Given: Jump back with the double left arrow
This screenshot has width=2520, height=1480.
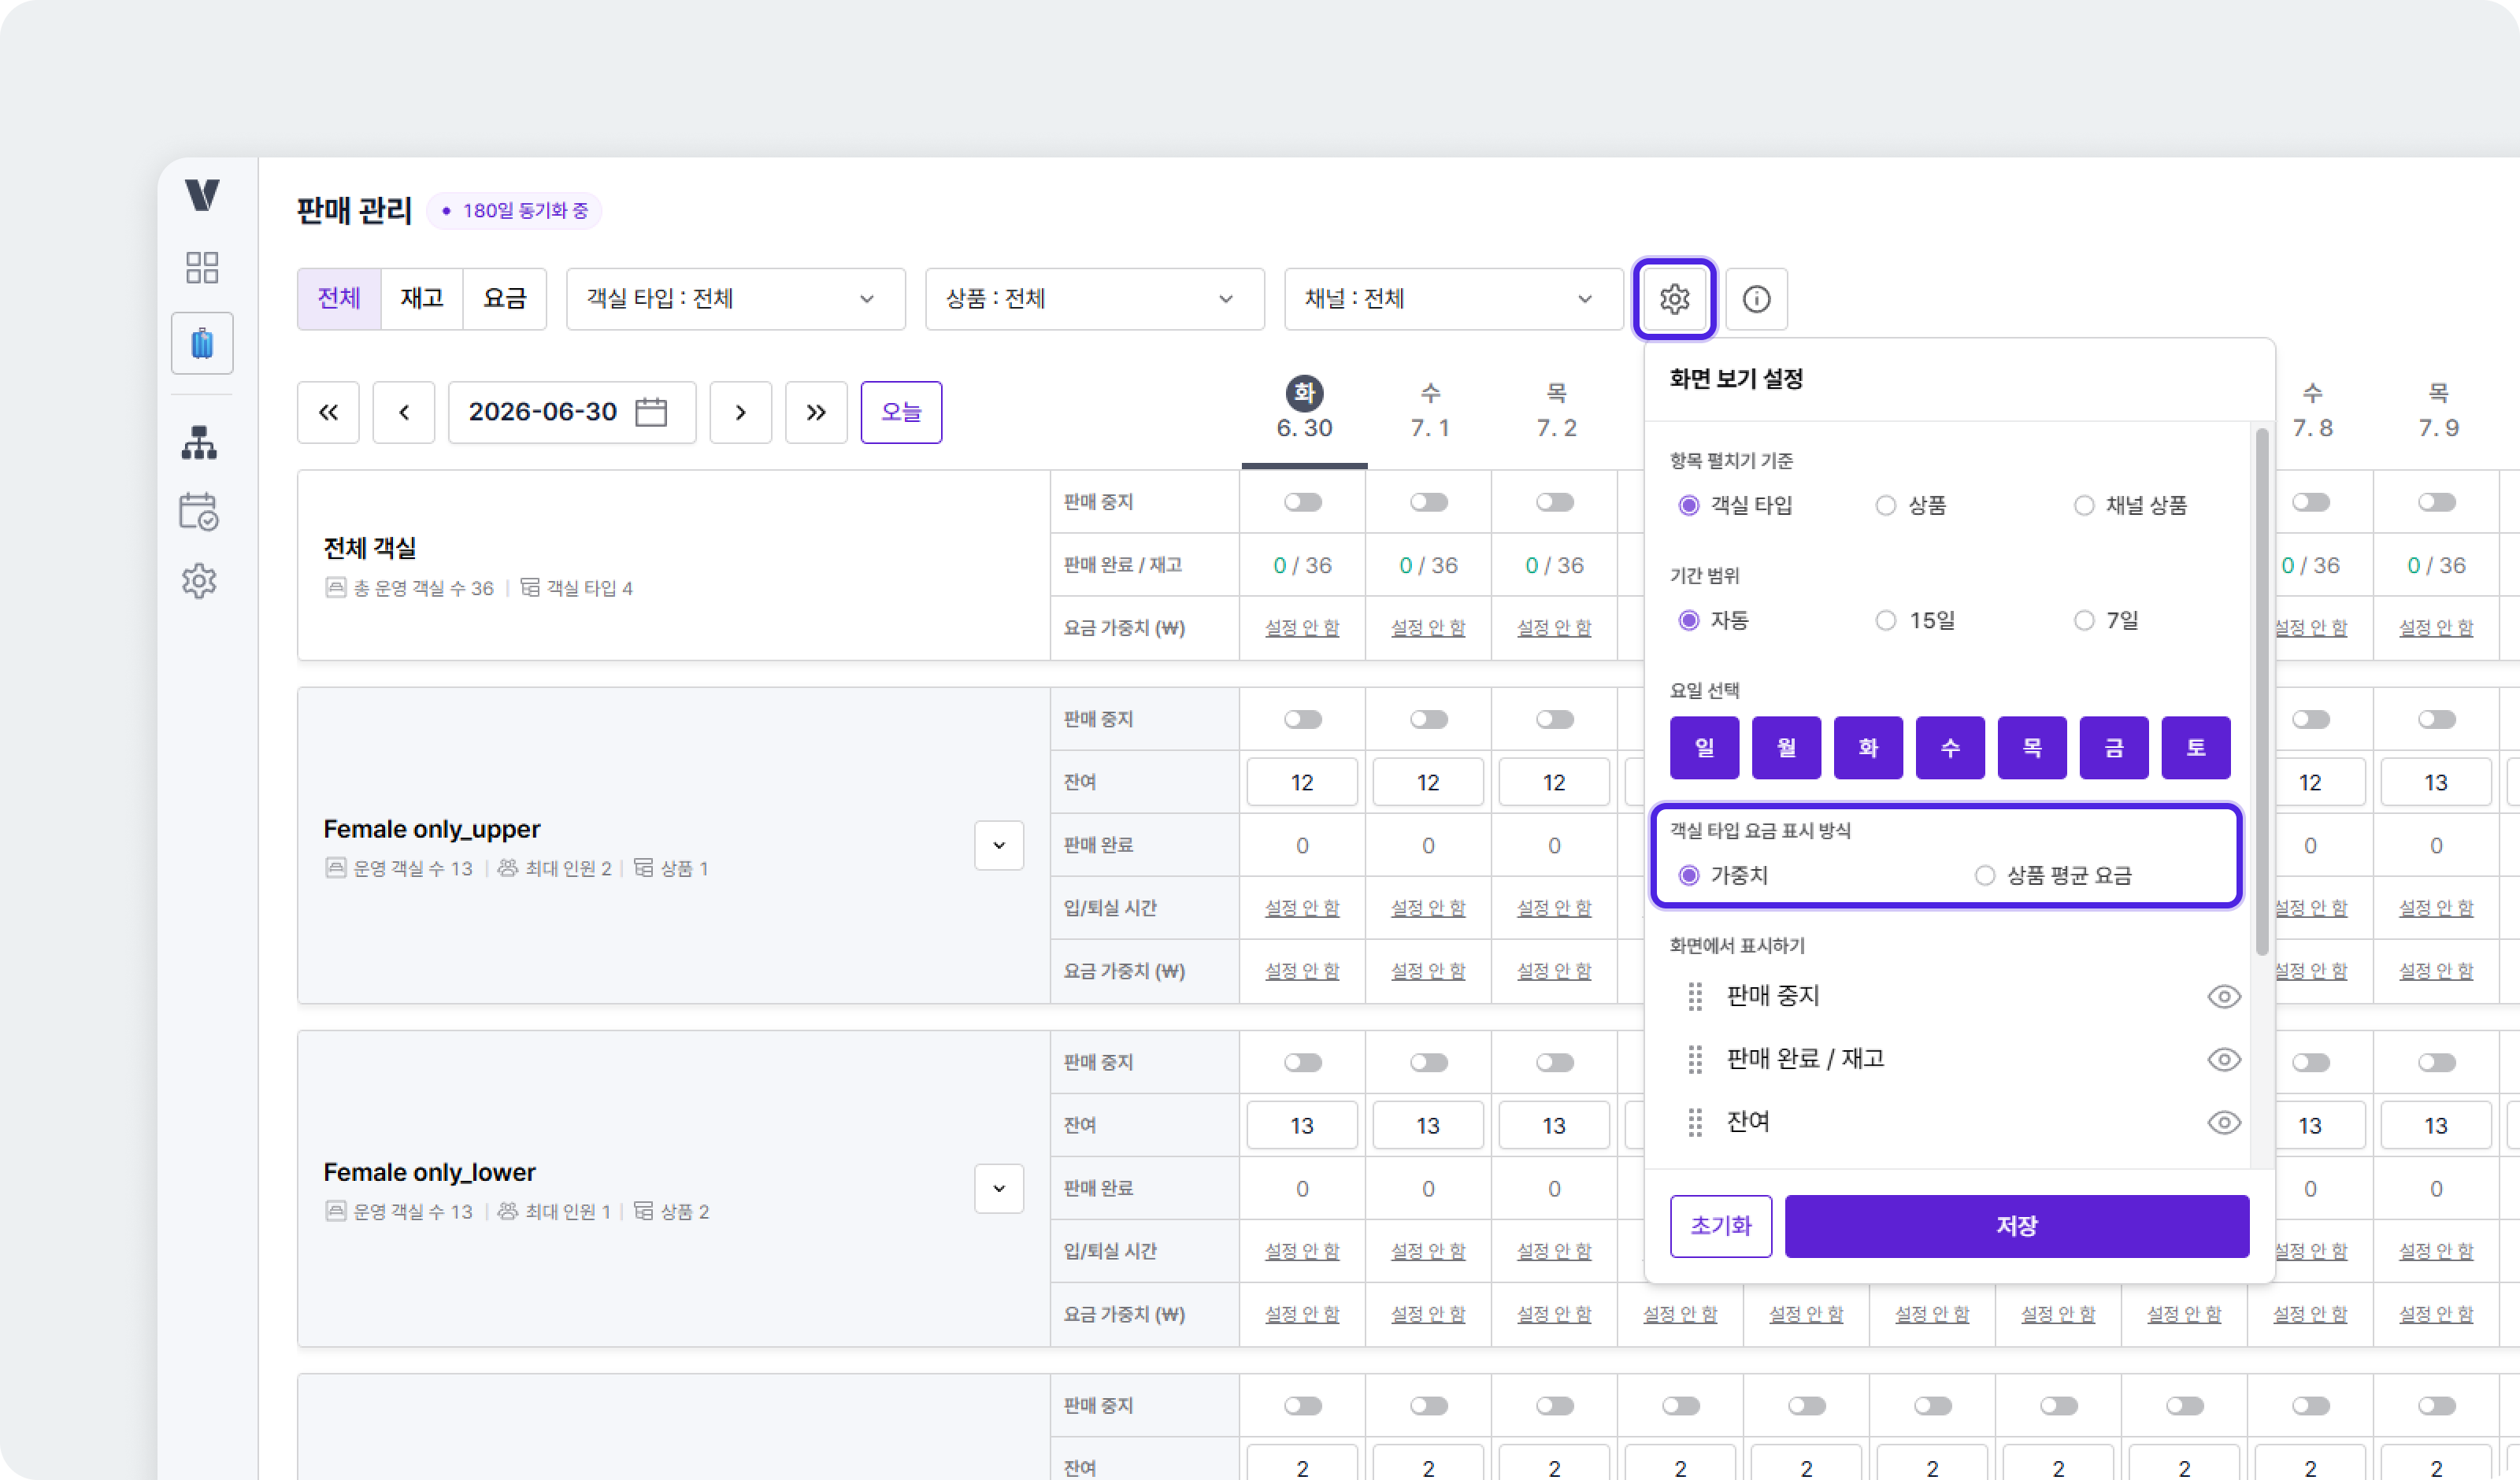Looking at the screenshot, I should (x=328, y=412).
